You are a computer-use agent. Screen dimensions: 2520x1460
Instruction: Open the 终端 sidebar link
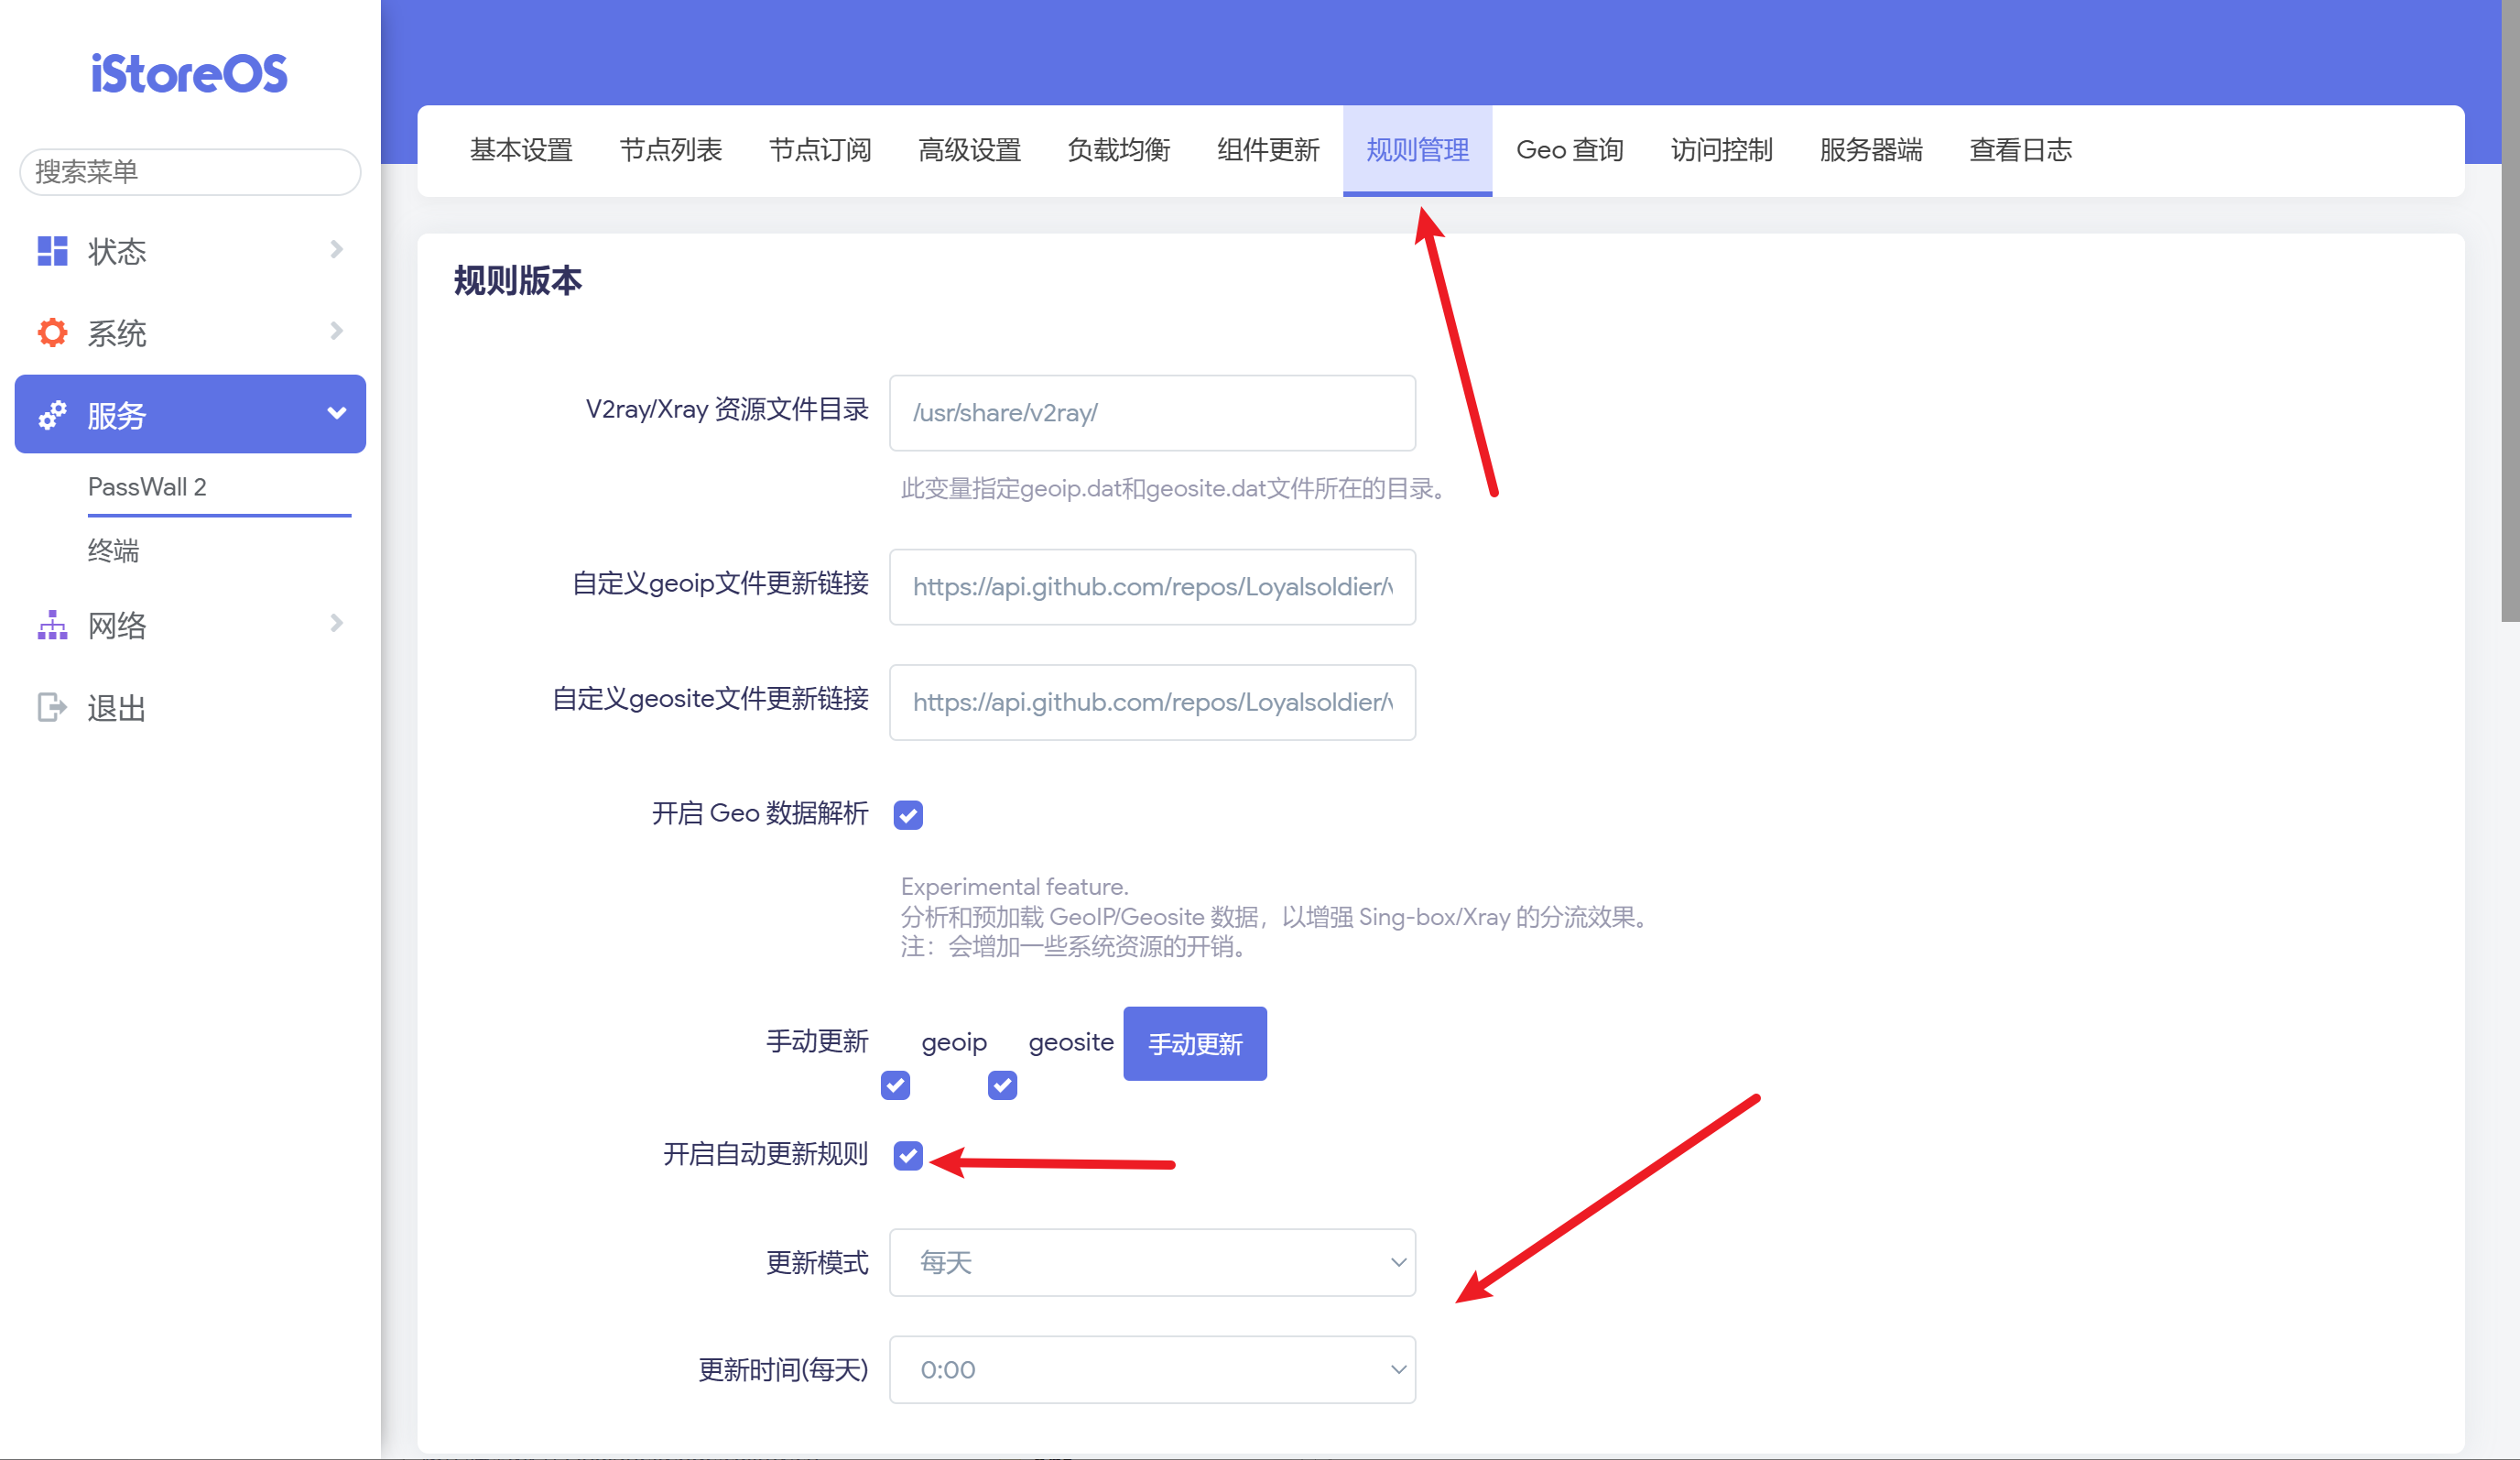[x=113, y=551]
